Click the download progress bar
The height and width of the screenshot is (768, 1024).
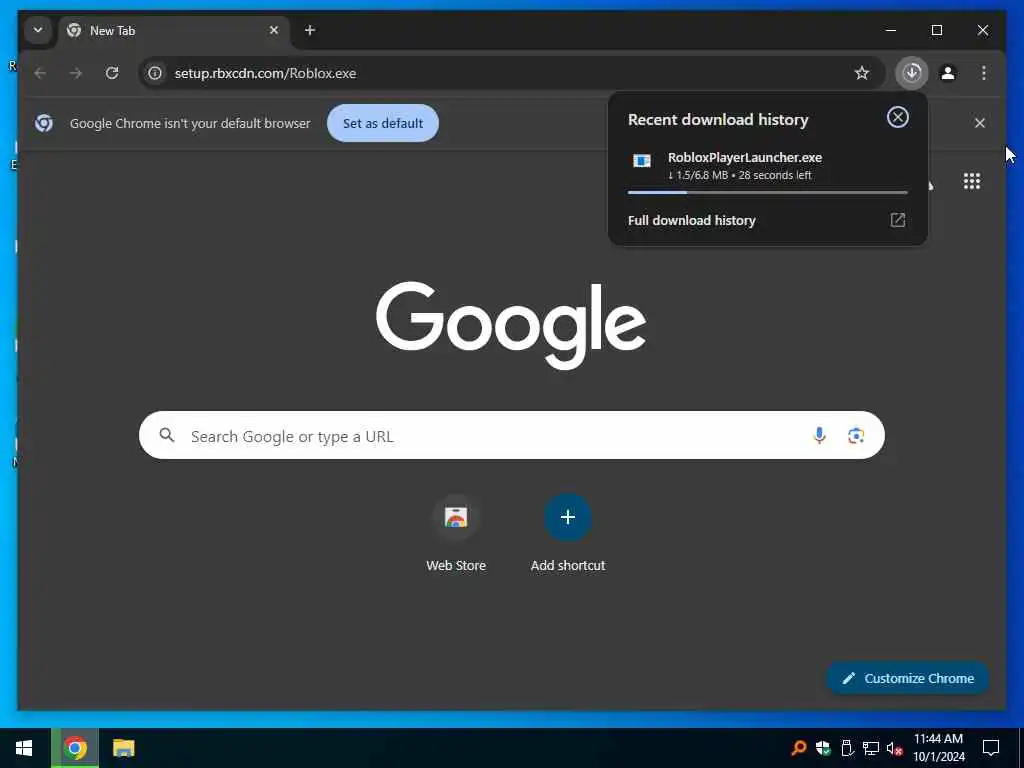[x=767, y=193]
